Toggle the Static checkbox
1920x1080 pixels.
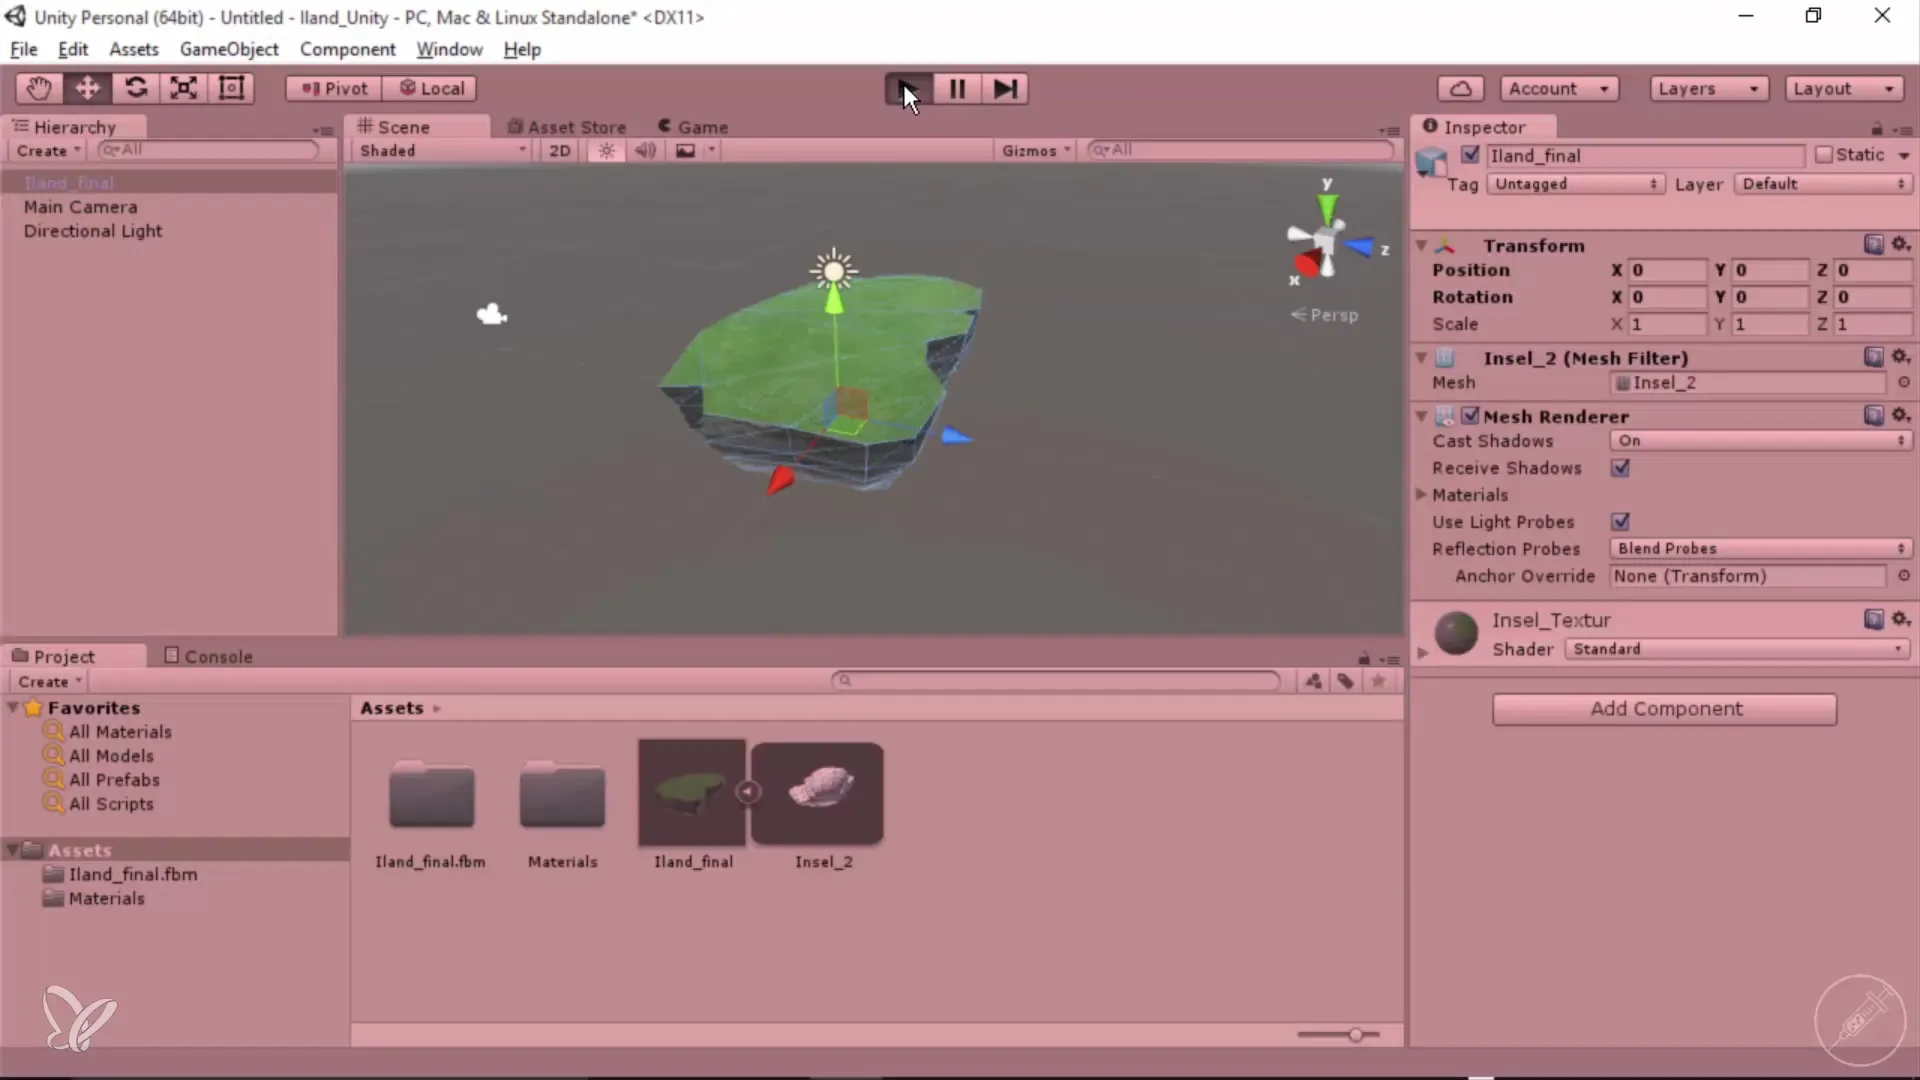tap(1824, 155)
